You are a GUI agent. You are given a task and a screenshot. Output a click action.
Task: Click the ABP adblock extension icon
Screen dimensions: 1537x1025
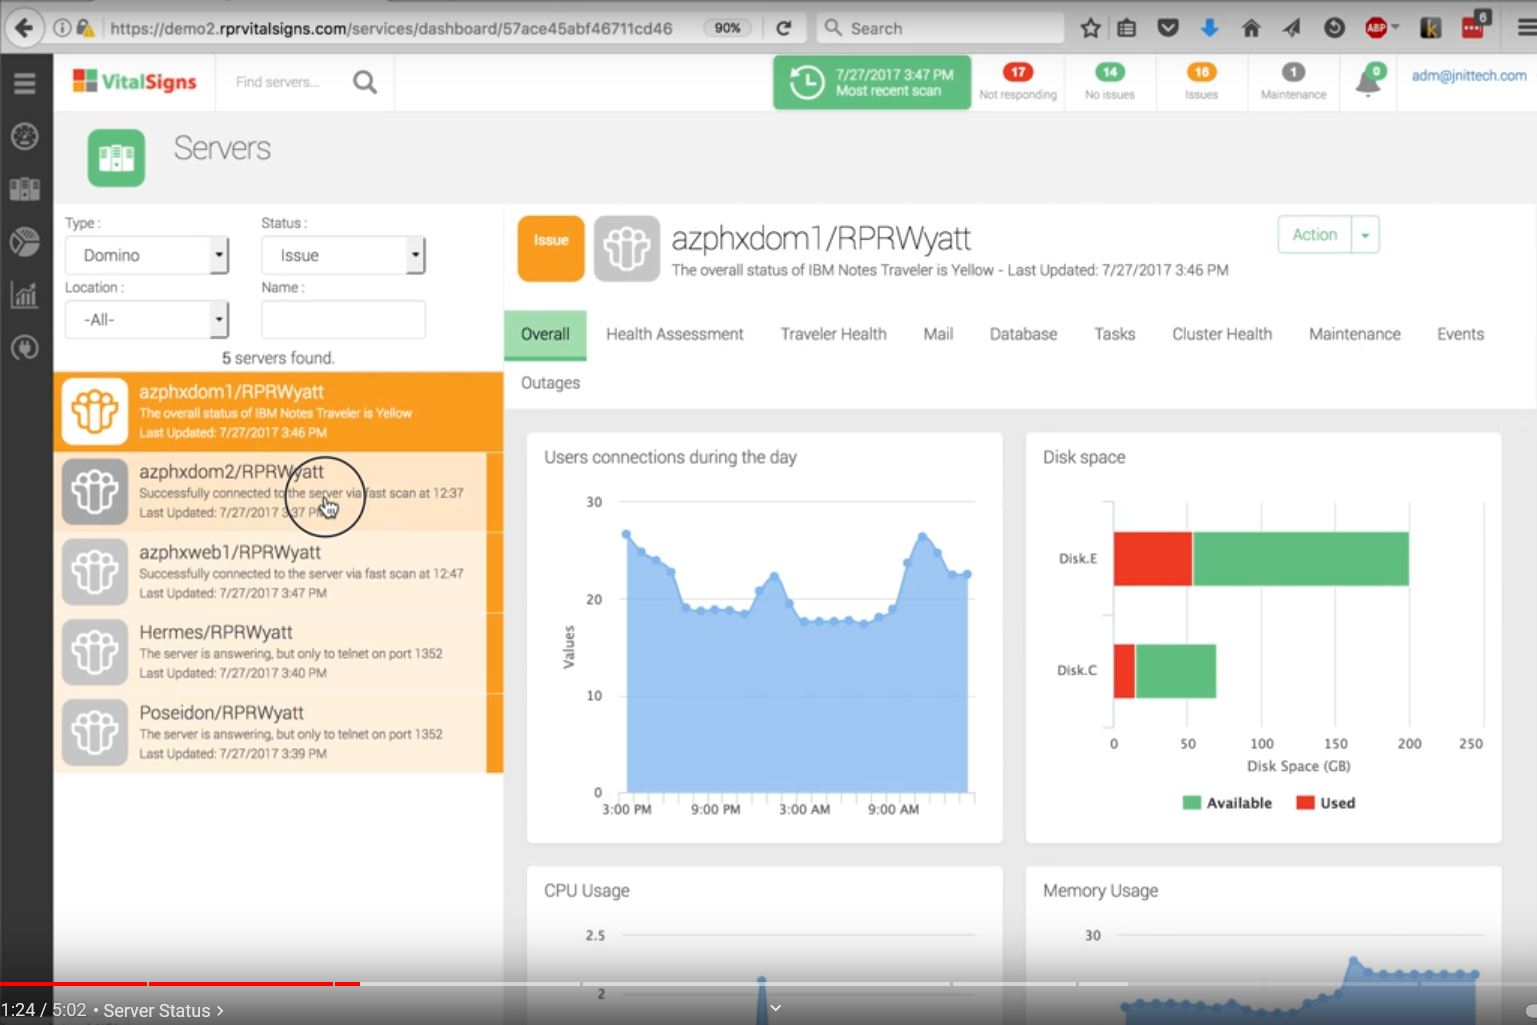pyautogui.click(x=1378, y=28)
